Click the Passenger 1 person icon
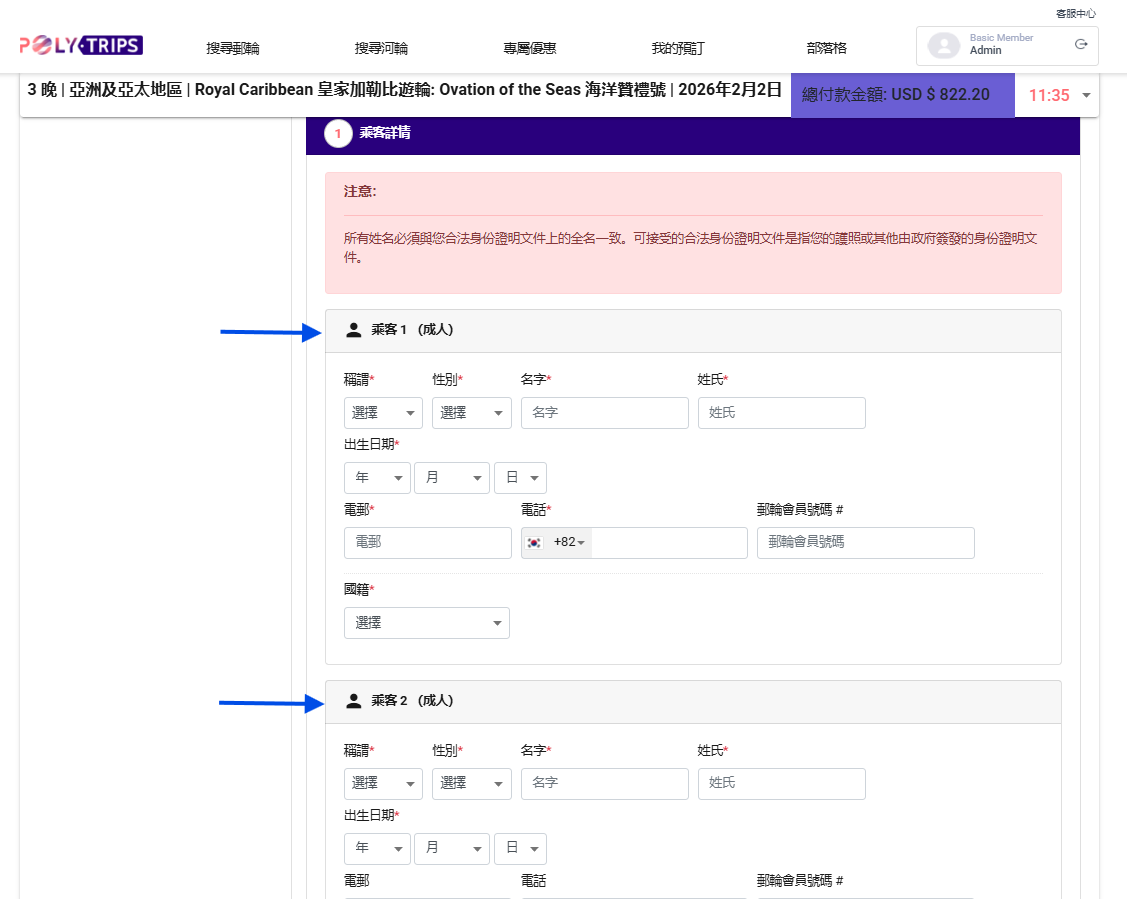Image resolution: width=1127 pixels, height=899 pixels. [353, 330]
